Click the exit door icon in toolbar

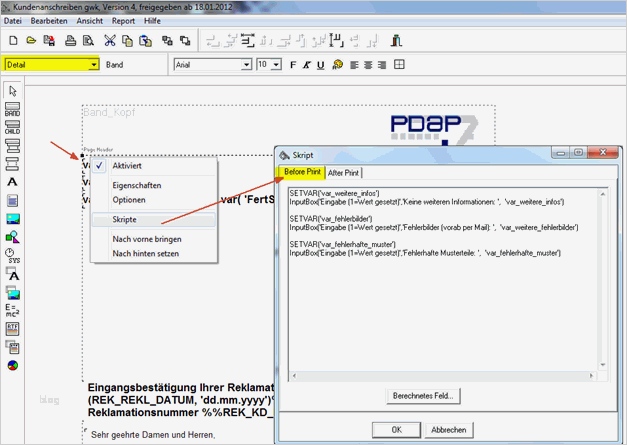coord(396,40)
